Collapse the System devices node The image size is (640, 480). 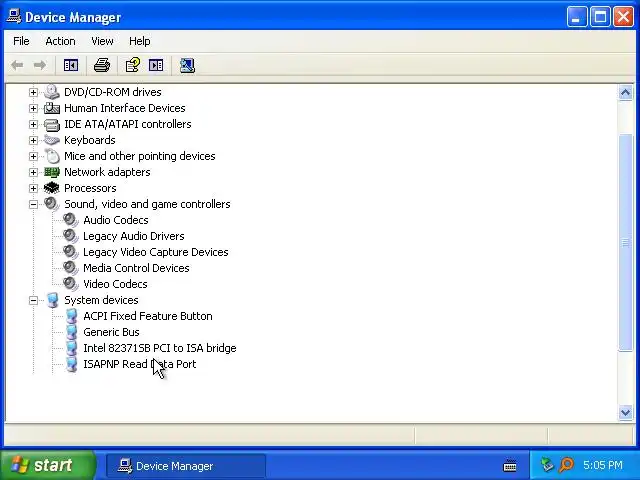point(33,301)
